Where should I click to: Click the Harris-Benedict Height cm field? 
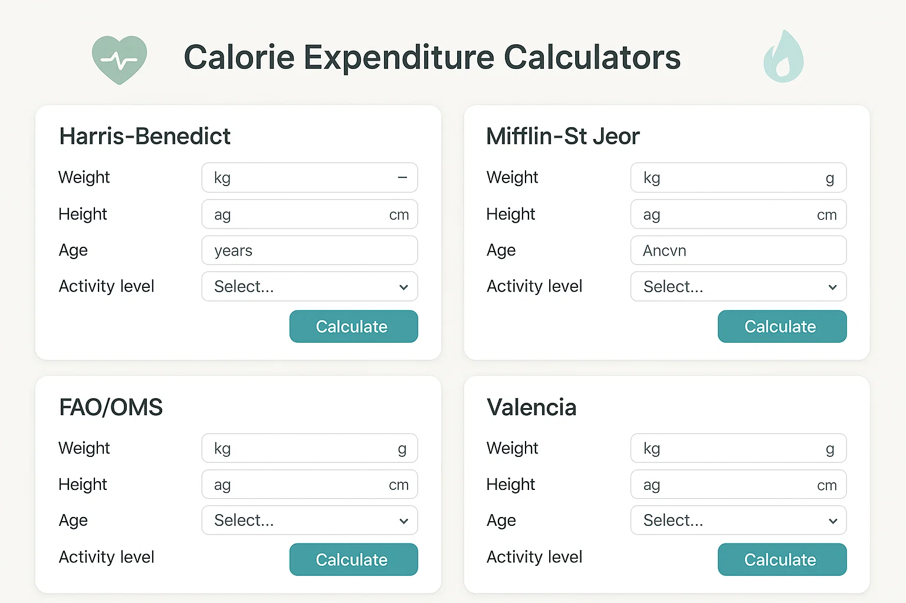309,214
